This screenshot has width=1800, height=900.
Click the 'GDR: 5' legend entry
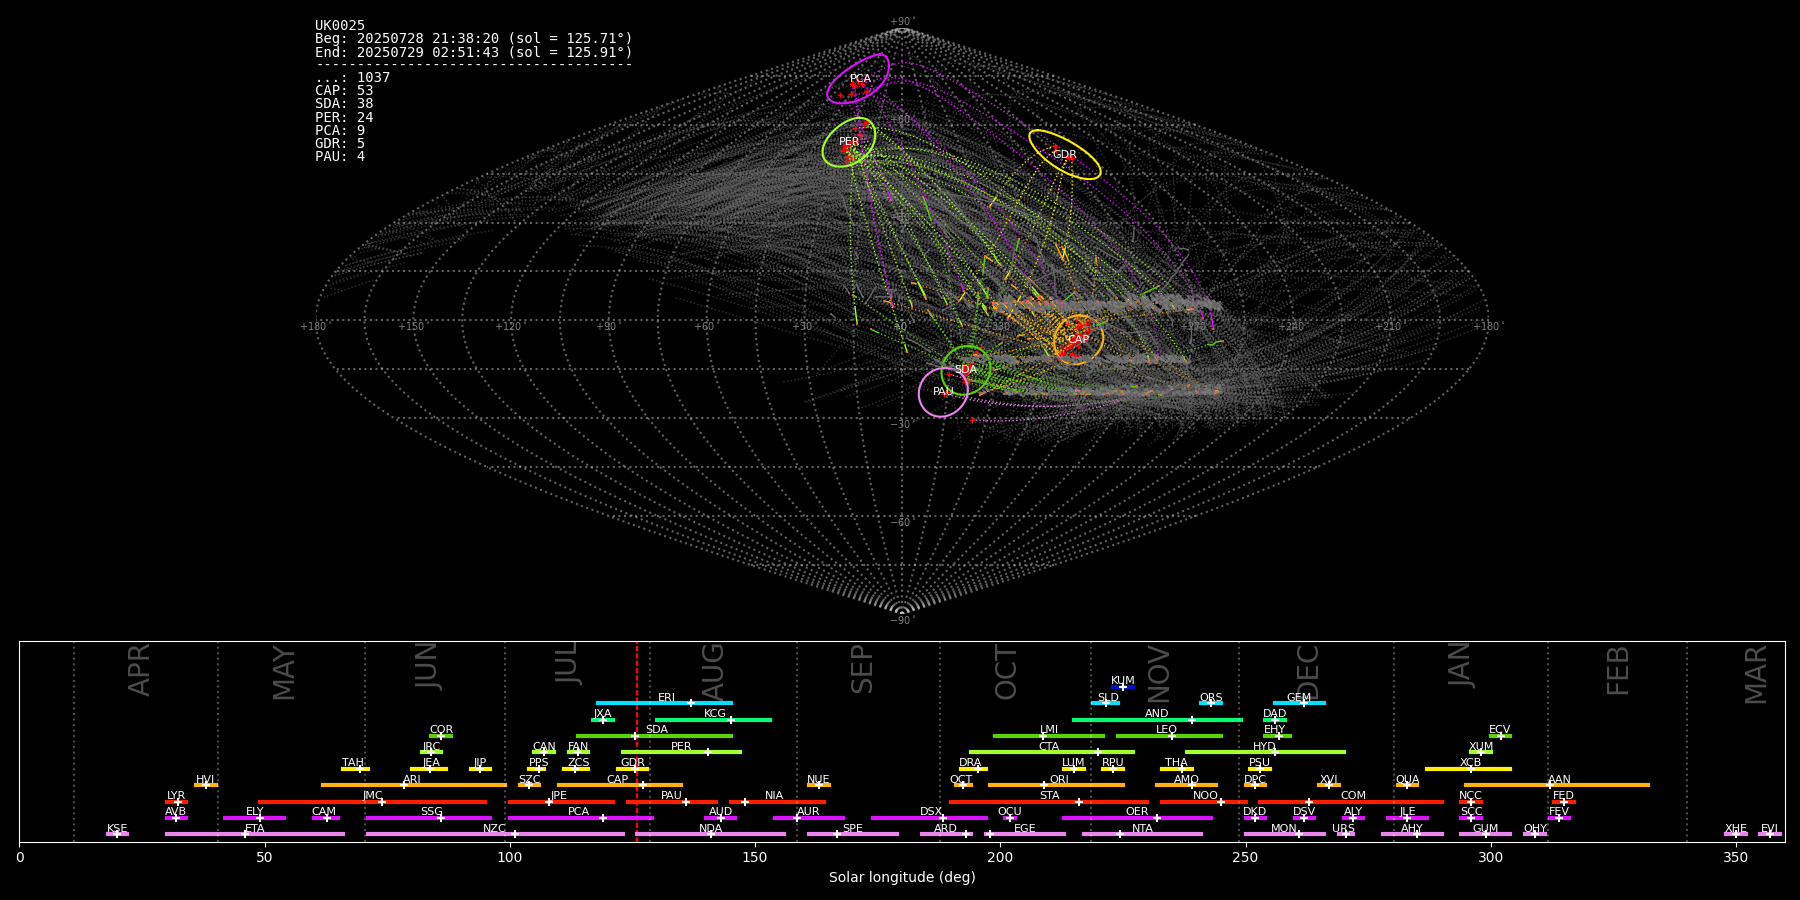click(340, 143)
